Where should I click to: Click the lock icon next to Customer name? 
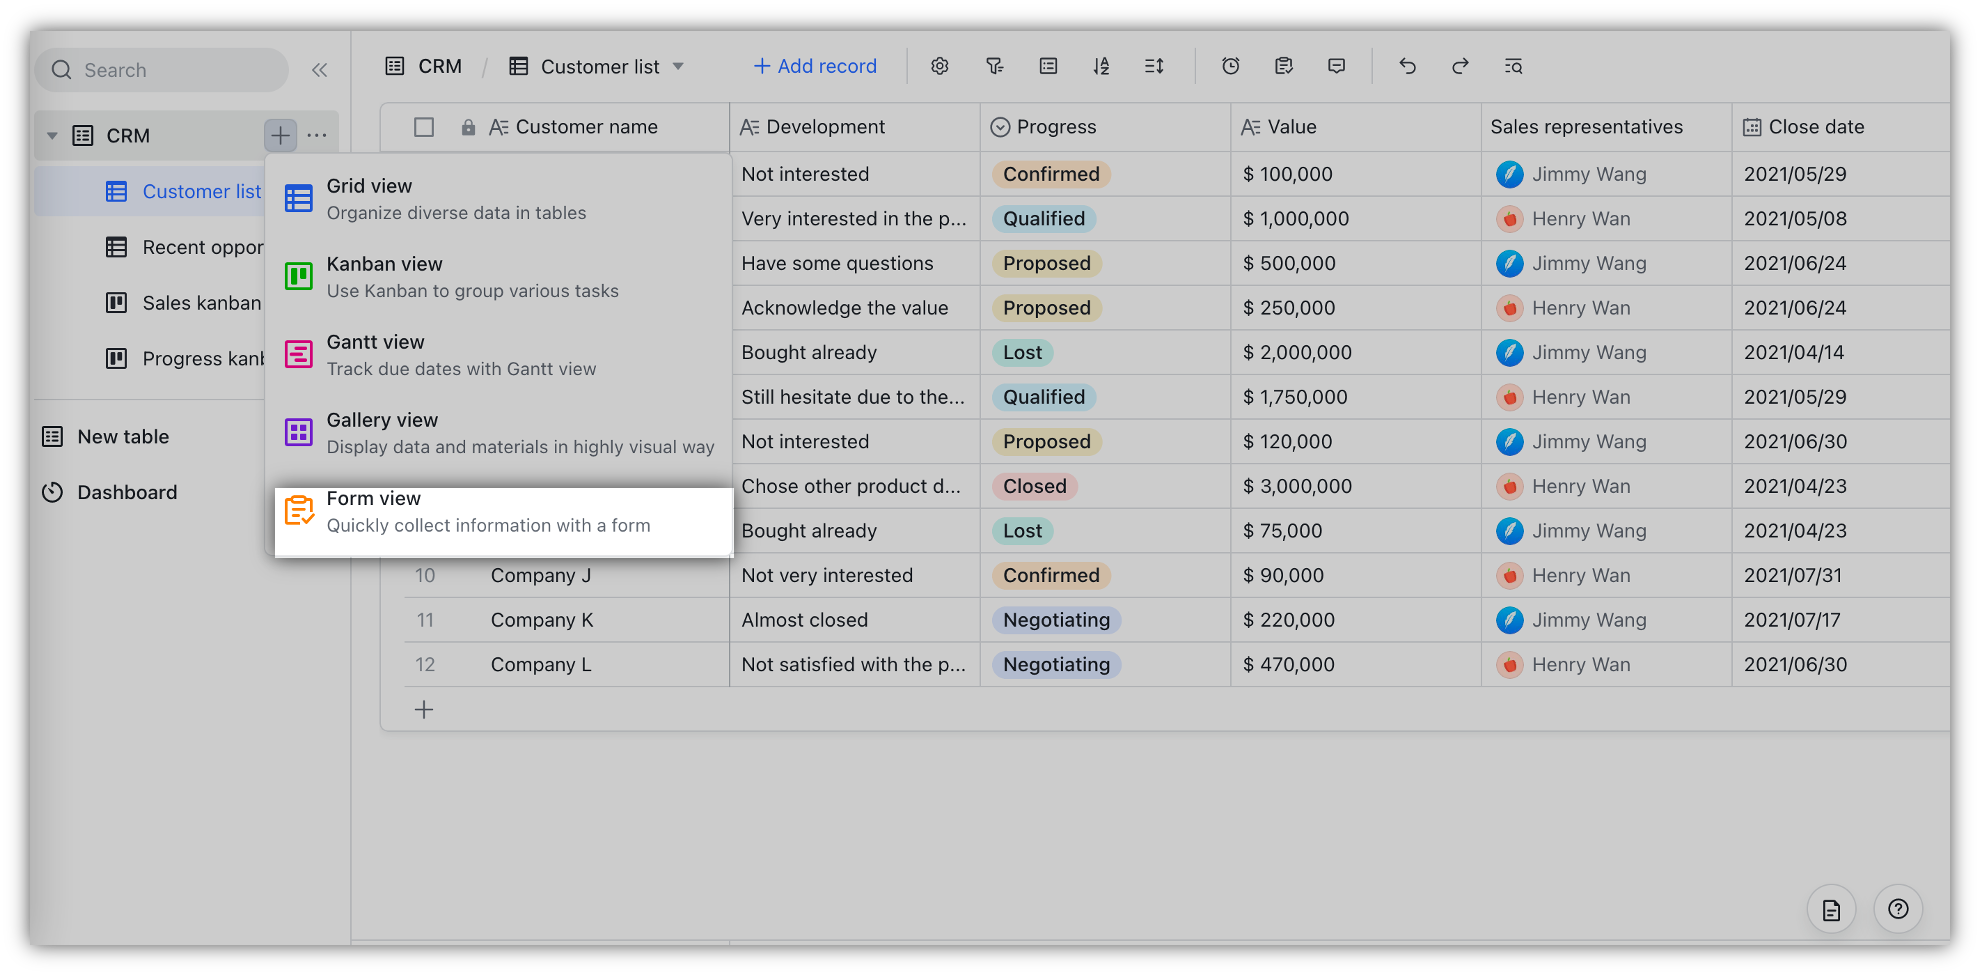tap(468, 127)
